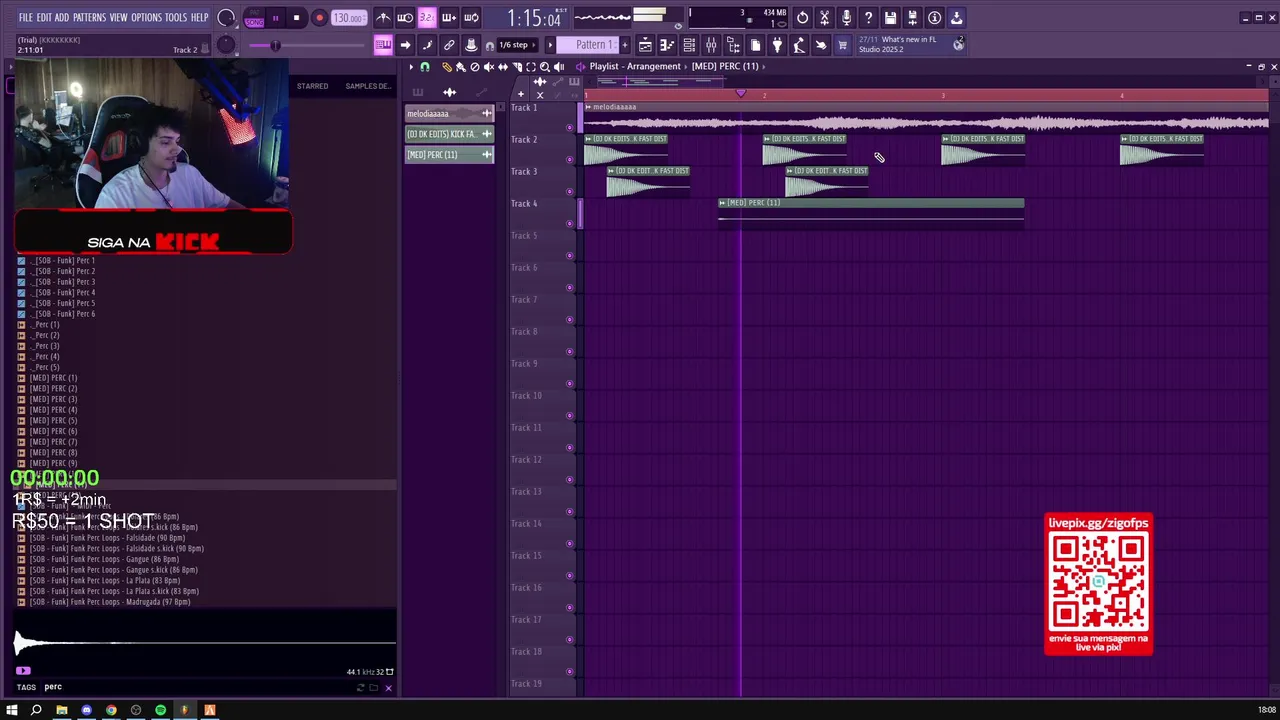Toggle wait for input before recording
The width and height of the screenshot is (1280, 720).
point(405,18)
